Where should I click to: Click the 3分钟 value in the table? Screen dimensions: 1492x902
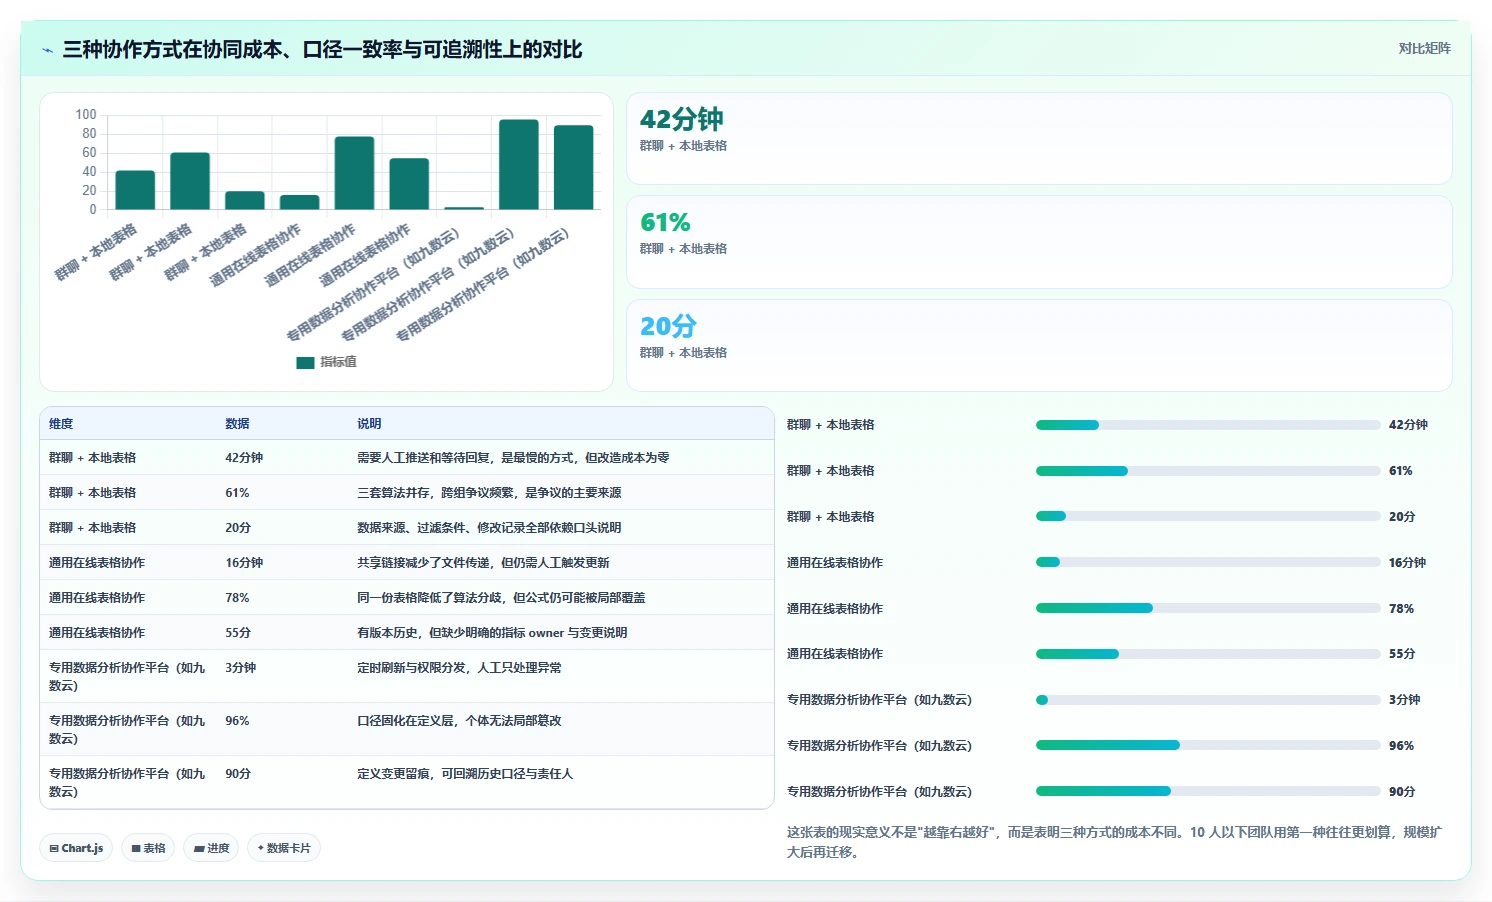pyautogui.click(x=240, y=668)
